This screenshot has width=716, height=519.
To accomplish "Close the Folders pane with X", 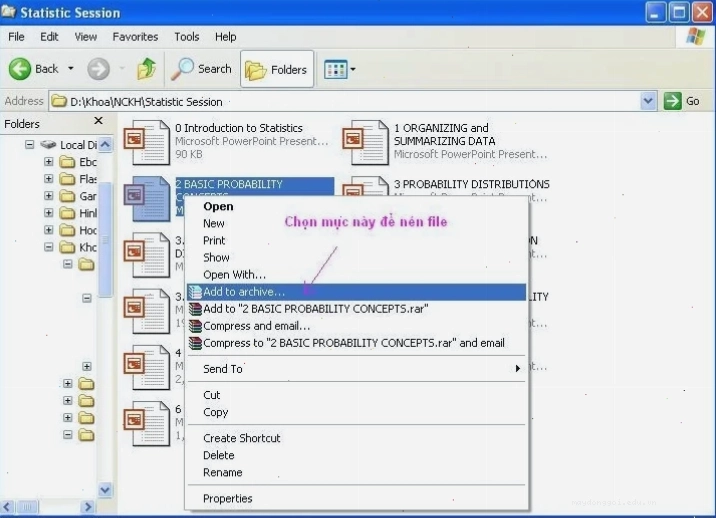I will pyautogui.click(x=98, y=121).
